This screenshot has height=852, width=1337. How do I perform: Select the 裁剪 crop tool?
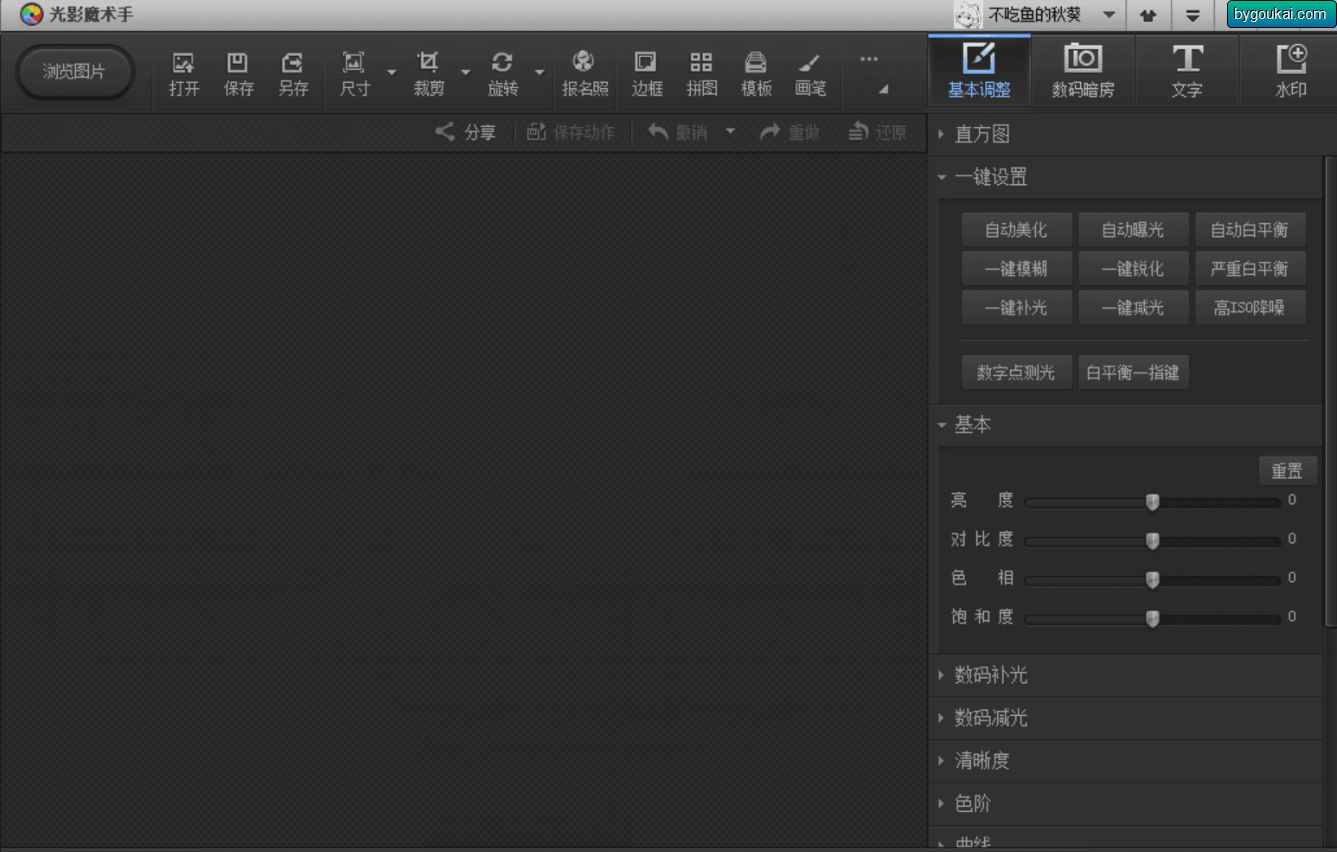coord(429,75)
